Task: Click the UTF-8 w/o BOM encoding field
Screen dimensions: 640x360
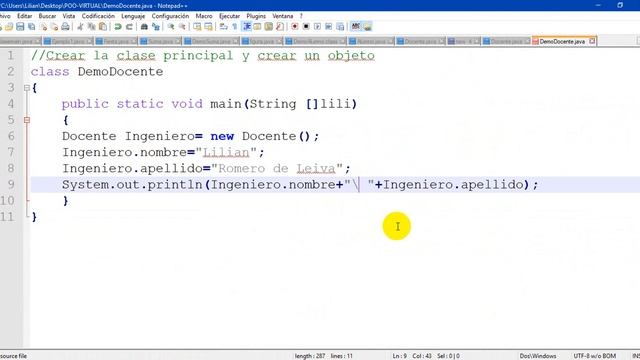Action: (594, 356)
